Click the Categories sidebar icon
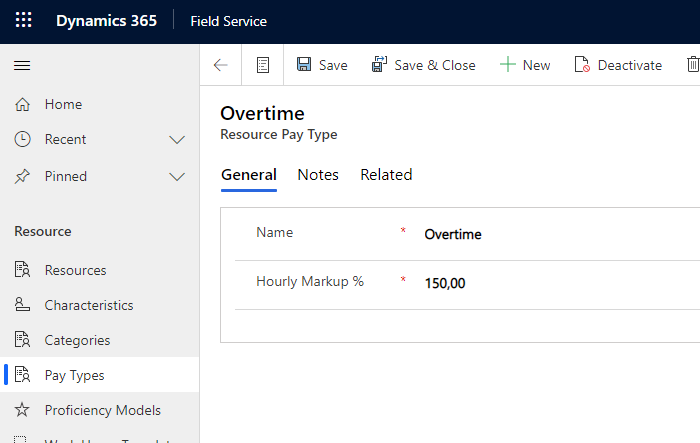Viewport: 700px width, 443px height. coord(22,339)
